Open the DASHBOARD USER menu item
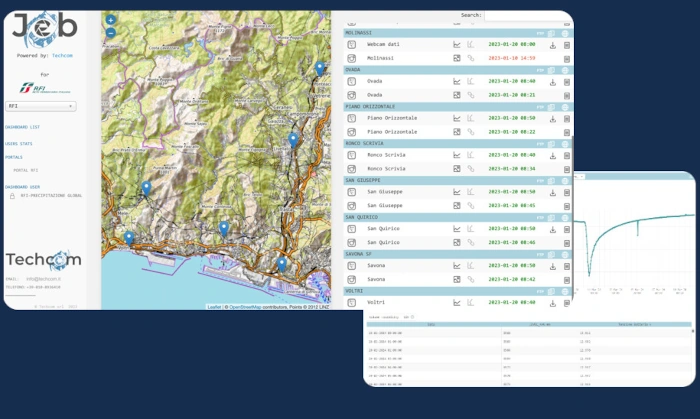The height and width of the screenshot is (419, 700). (x=22, y=187)
